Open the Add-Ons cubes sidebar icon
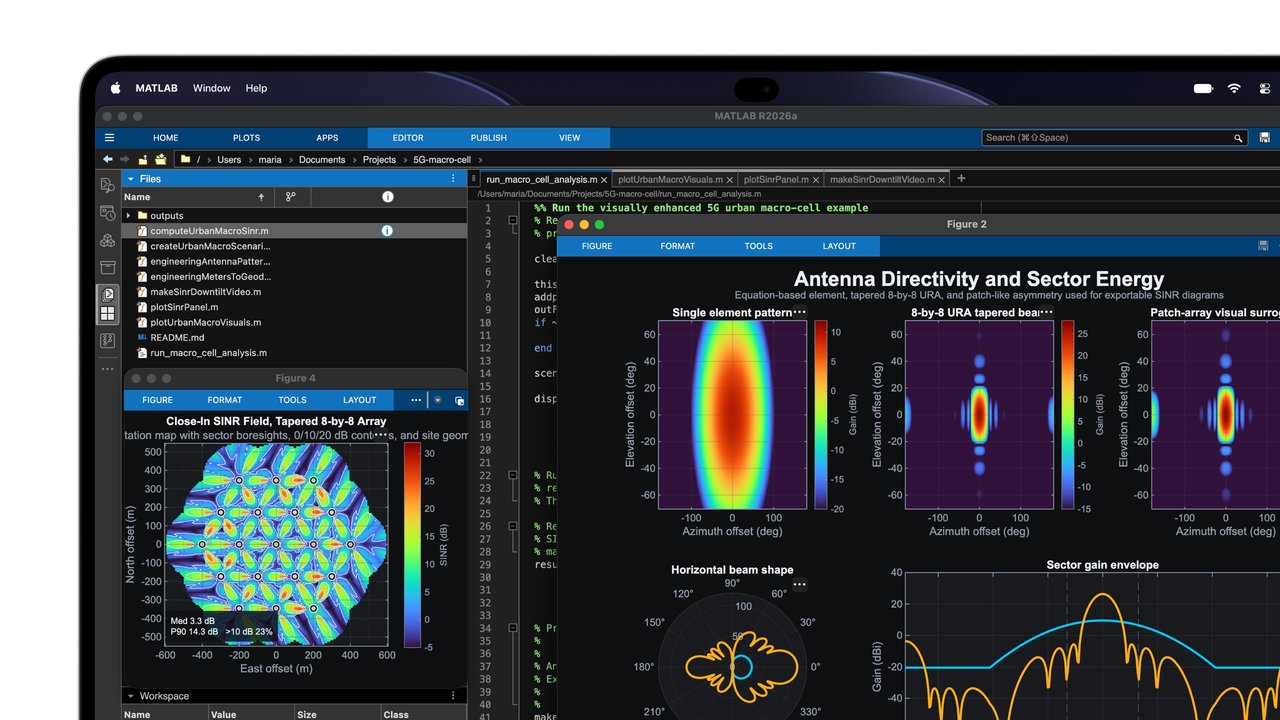Image resolution: width=1280 pixels, height=720 pixels. coord(107,240)
